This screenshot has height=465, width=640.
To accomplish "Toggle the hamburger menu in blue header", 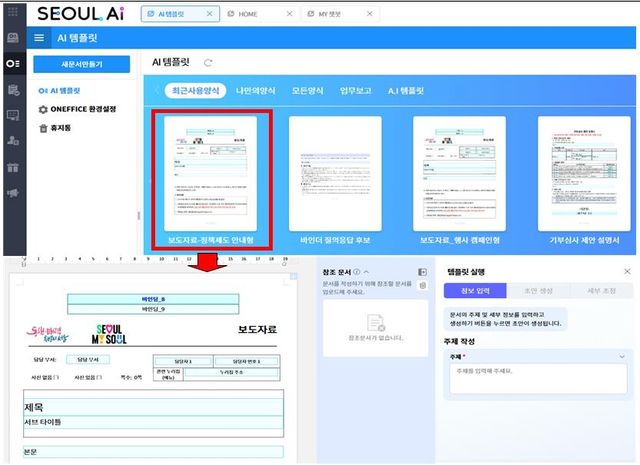I will point(39,38).
